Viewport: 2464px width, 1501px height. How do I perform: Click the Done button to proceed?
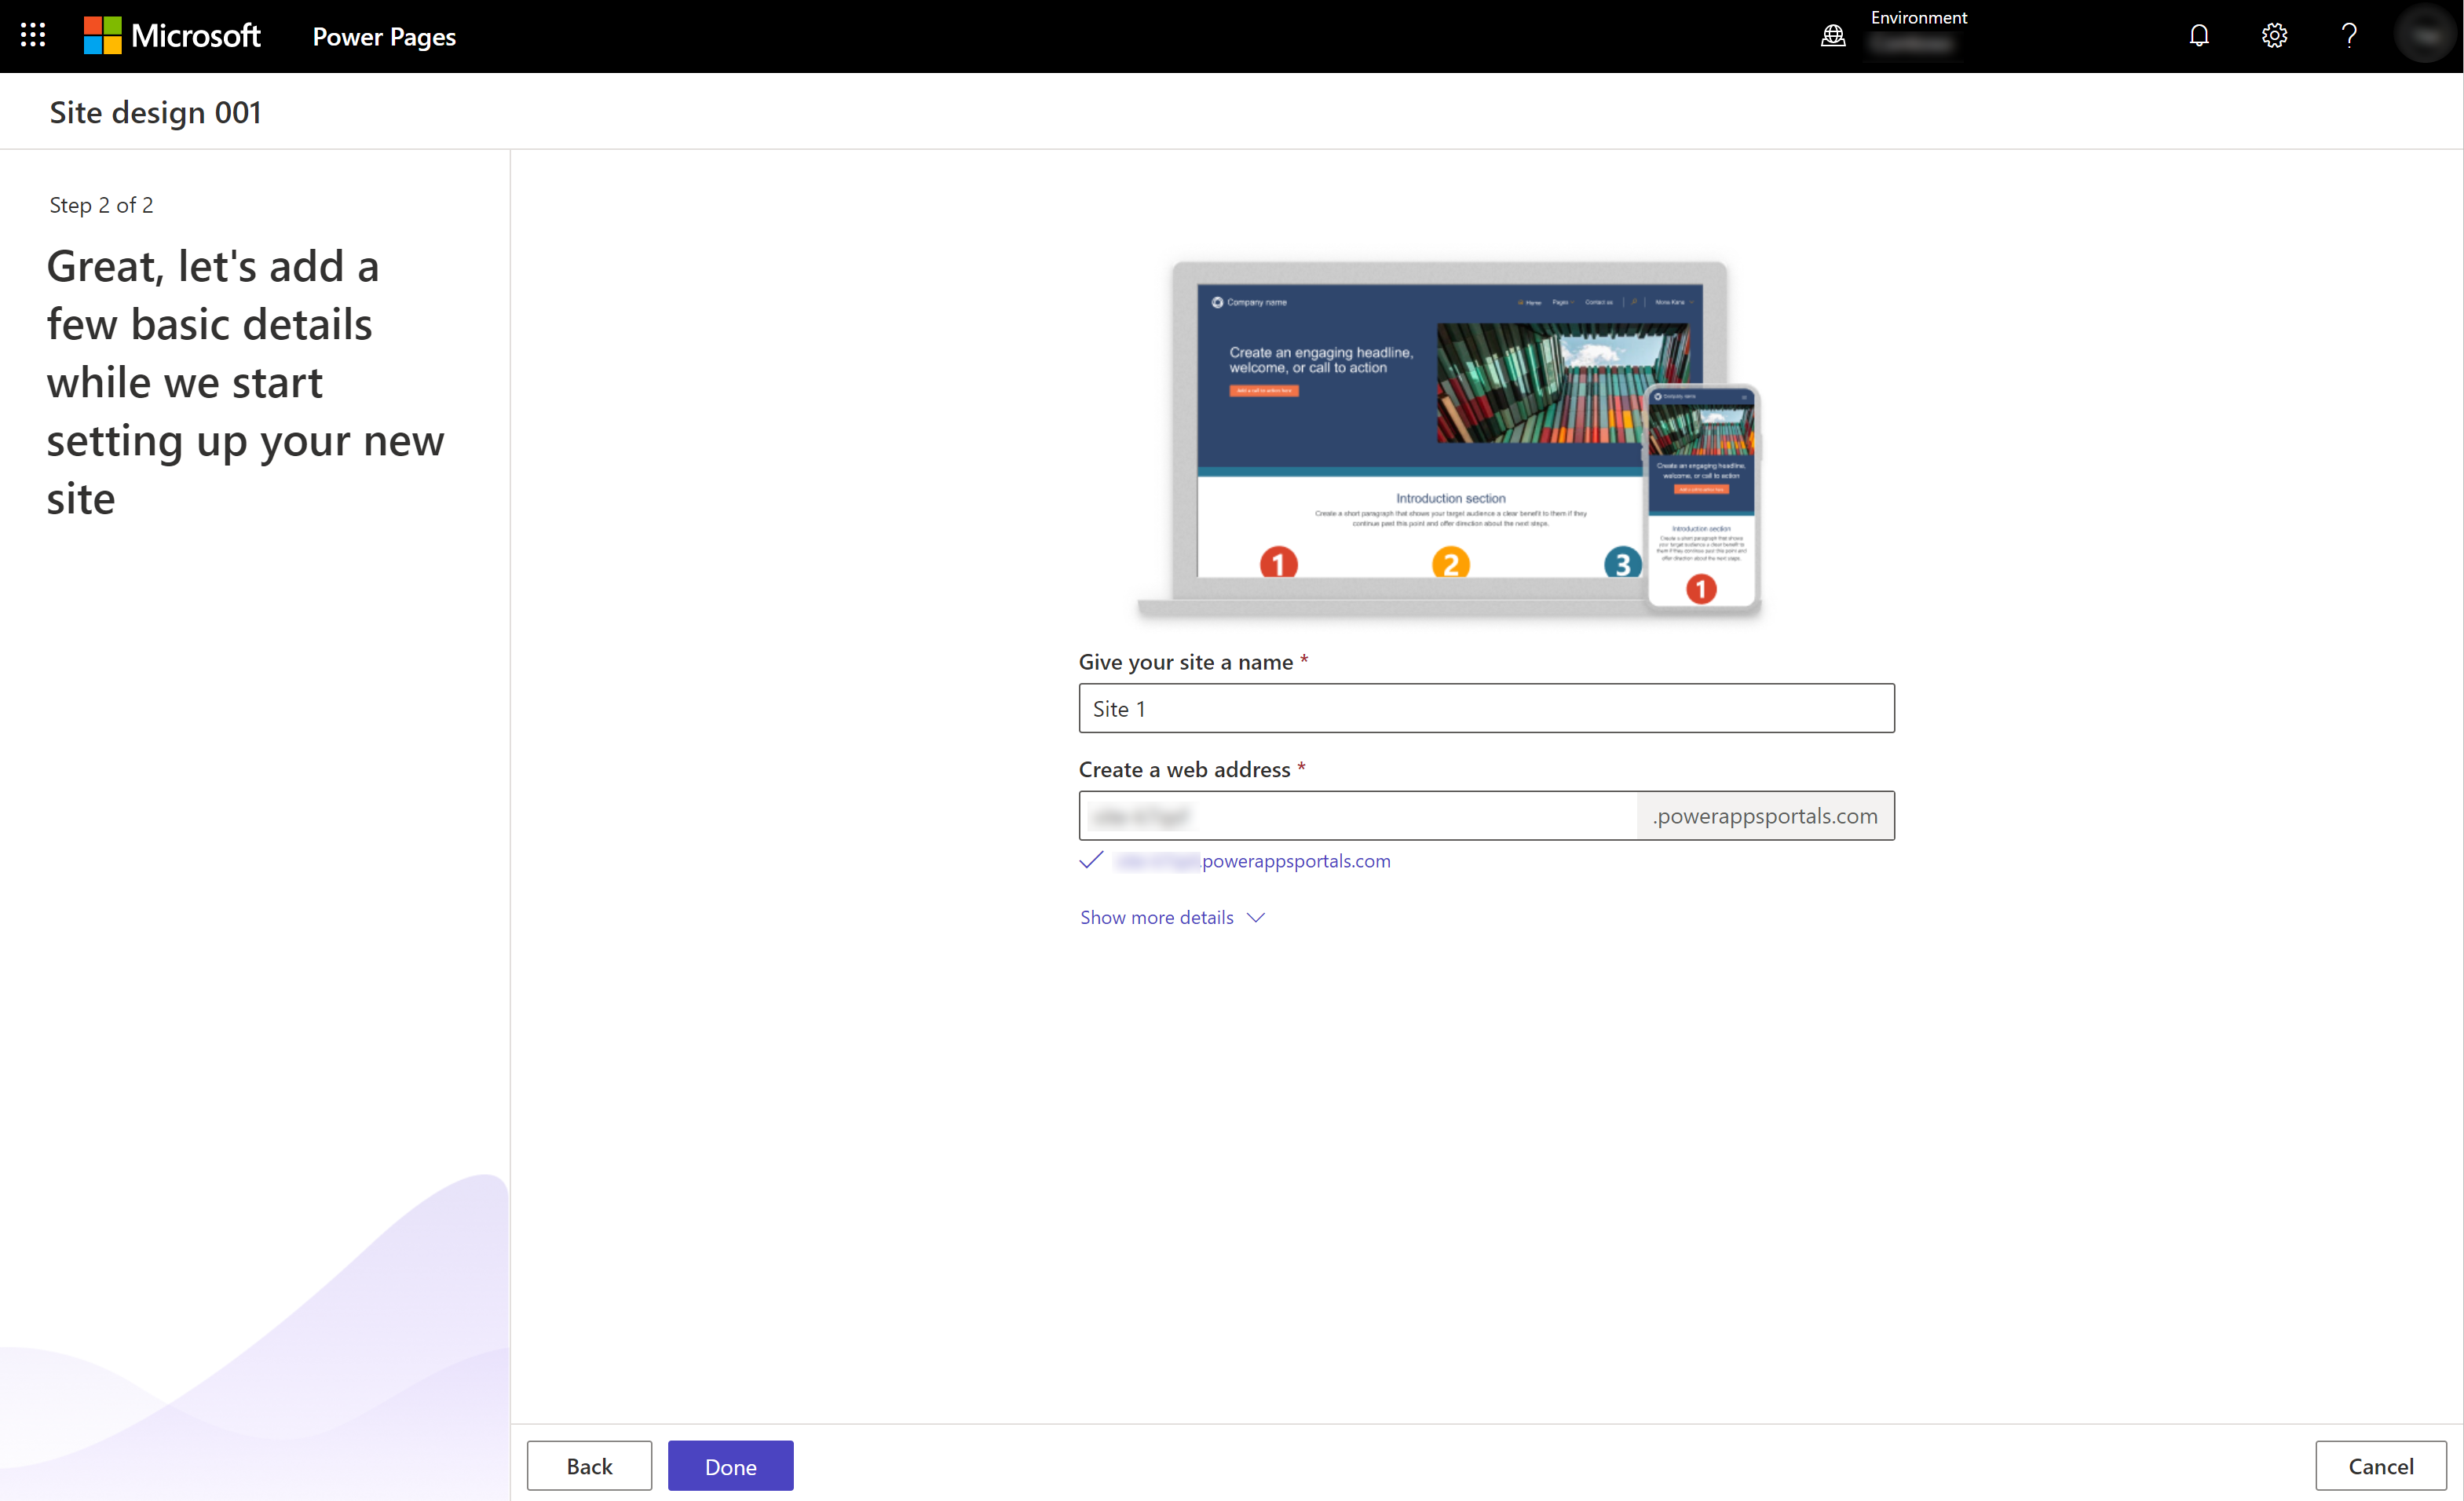tap(730, 1466)
